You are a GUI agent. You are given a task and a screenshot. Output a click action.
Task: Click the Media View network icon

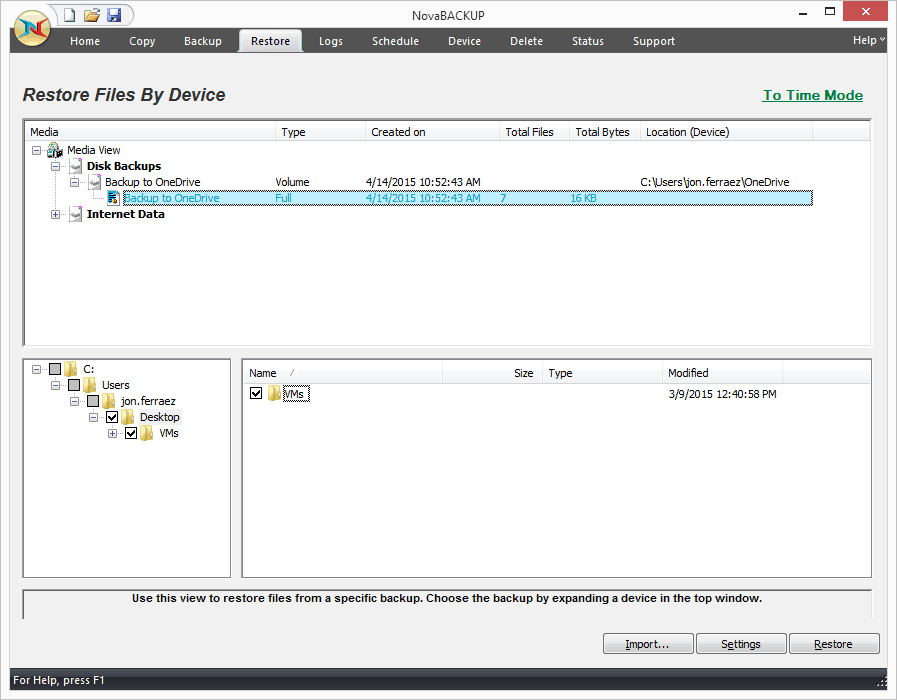[55, 150]
